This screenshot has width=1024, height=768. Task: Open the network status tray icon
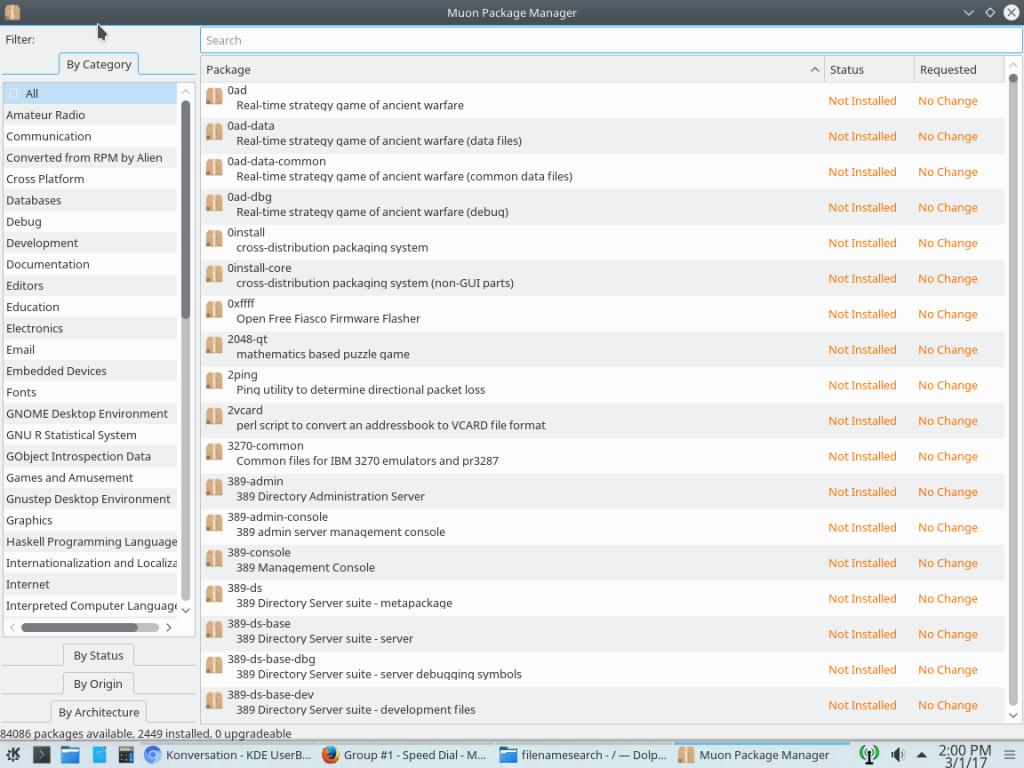point(868,755)
